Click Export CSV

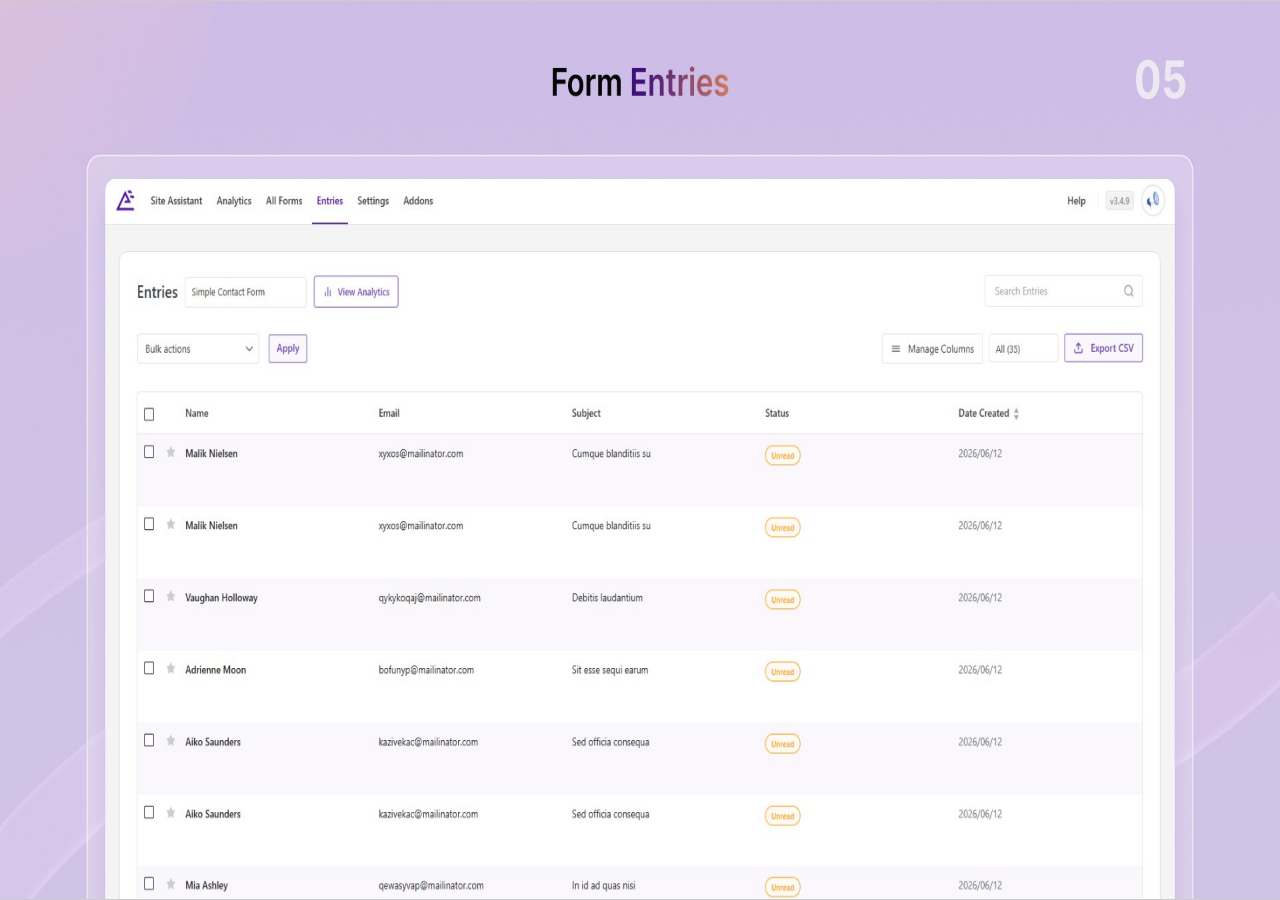tap(1103, 348)
